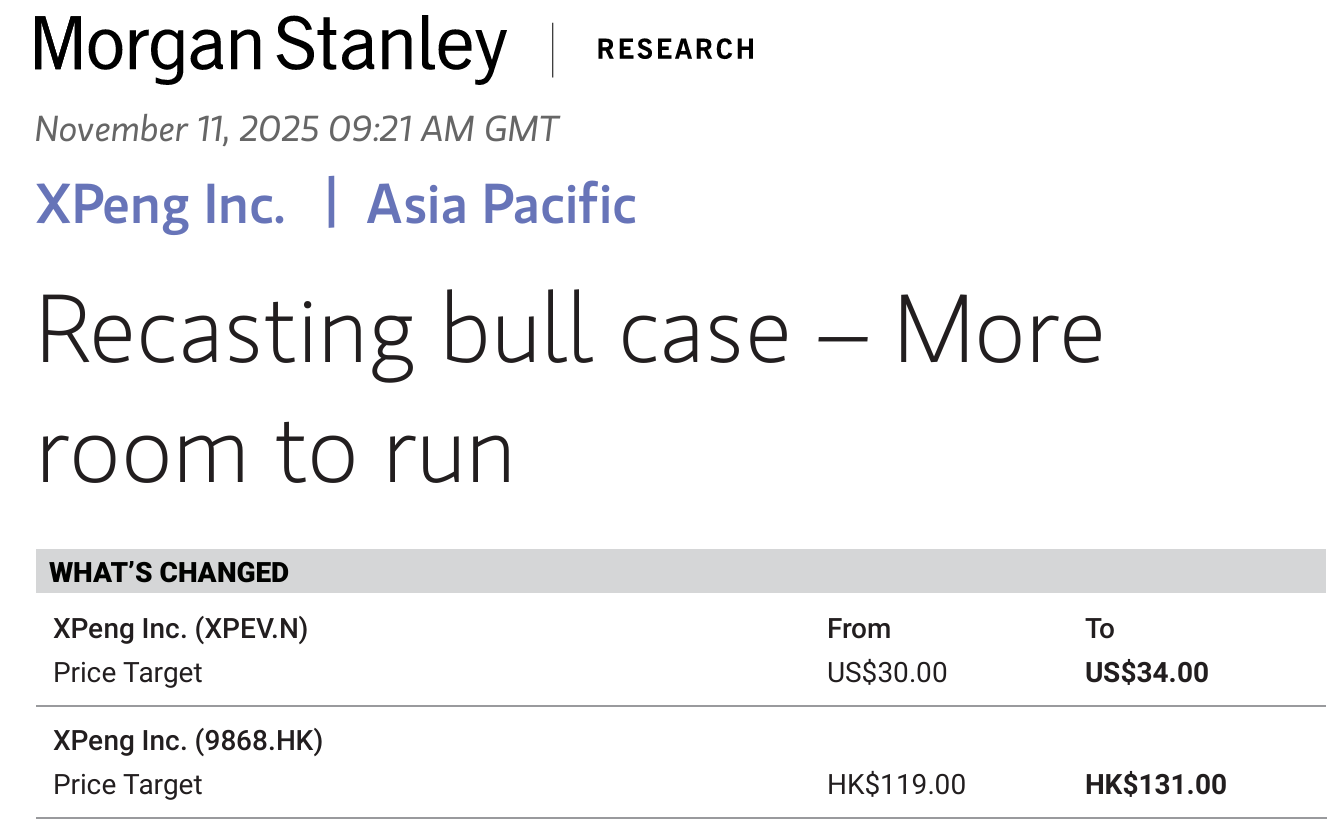Click the Morgan Stanley logo
This screenshot has width=1338, height=828.
coord(270,48)
